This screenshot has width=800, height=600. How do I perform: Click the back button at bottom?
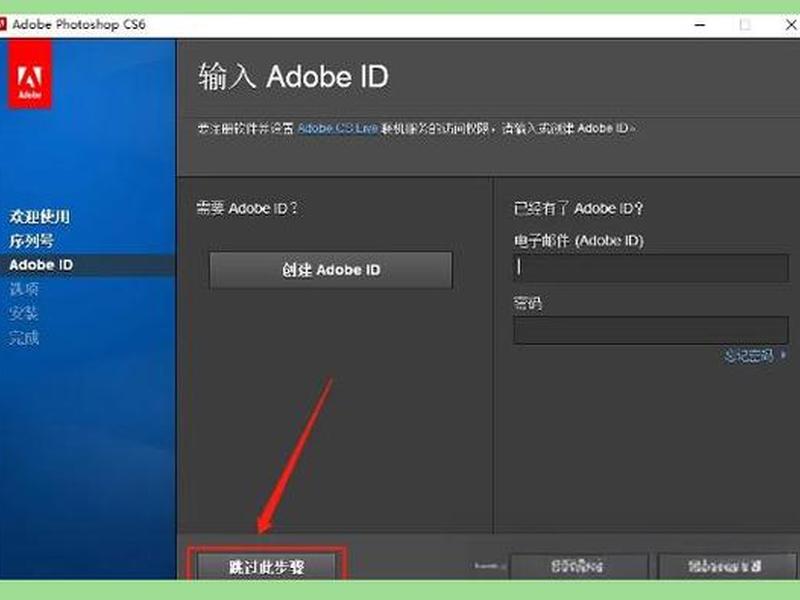(579, 566)
